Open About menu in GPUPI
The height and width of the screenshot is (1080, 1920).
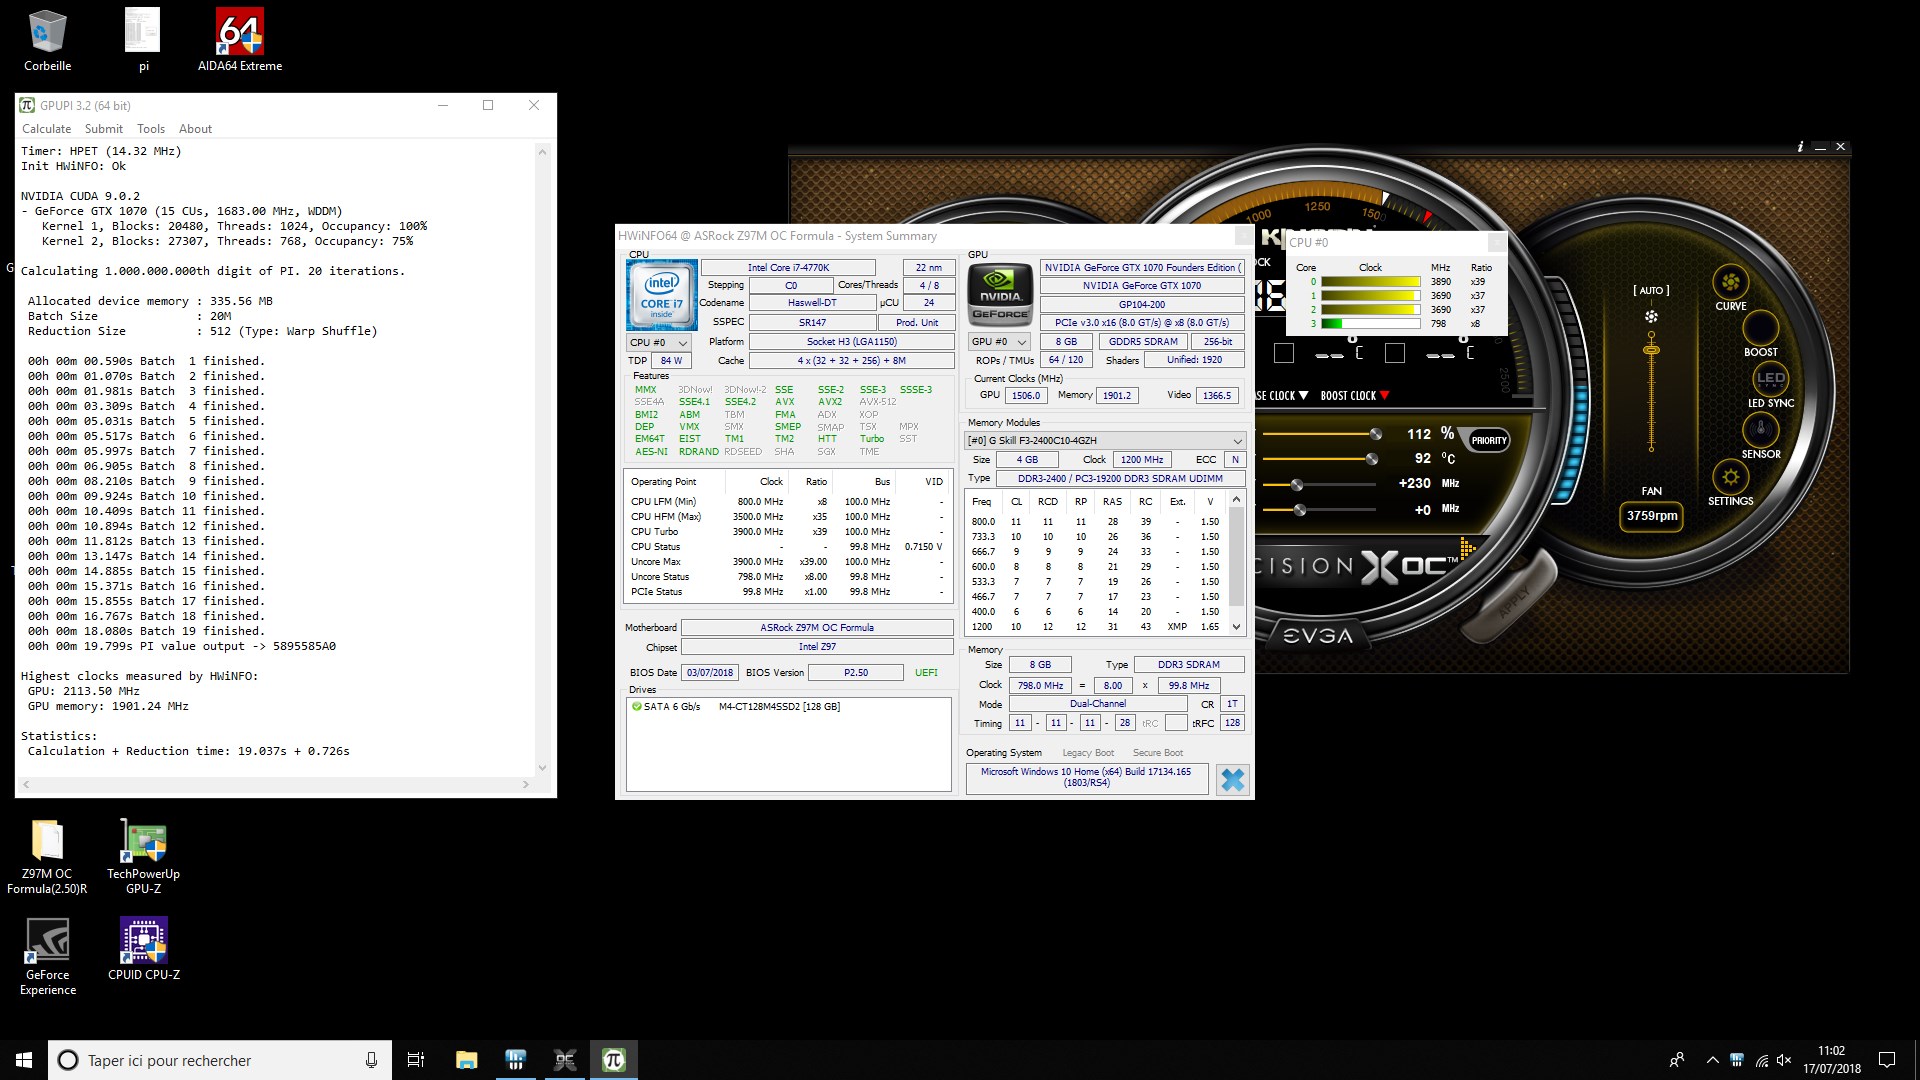(x=195, y=129)
